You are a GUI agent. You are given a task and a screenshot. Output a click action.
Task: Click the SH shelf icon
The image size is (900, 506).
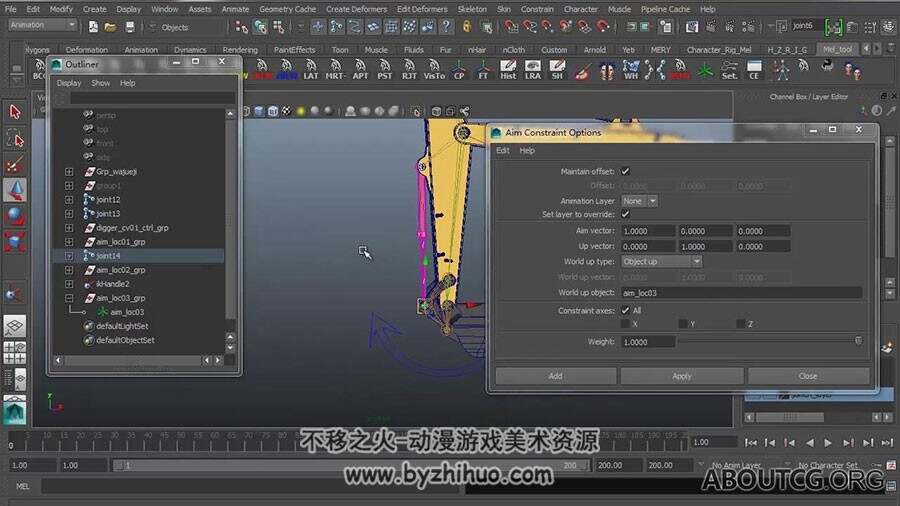557,69
